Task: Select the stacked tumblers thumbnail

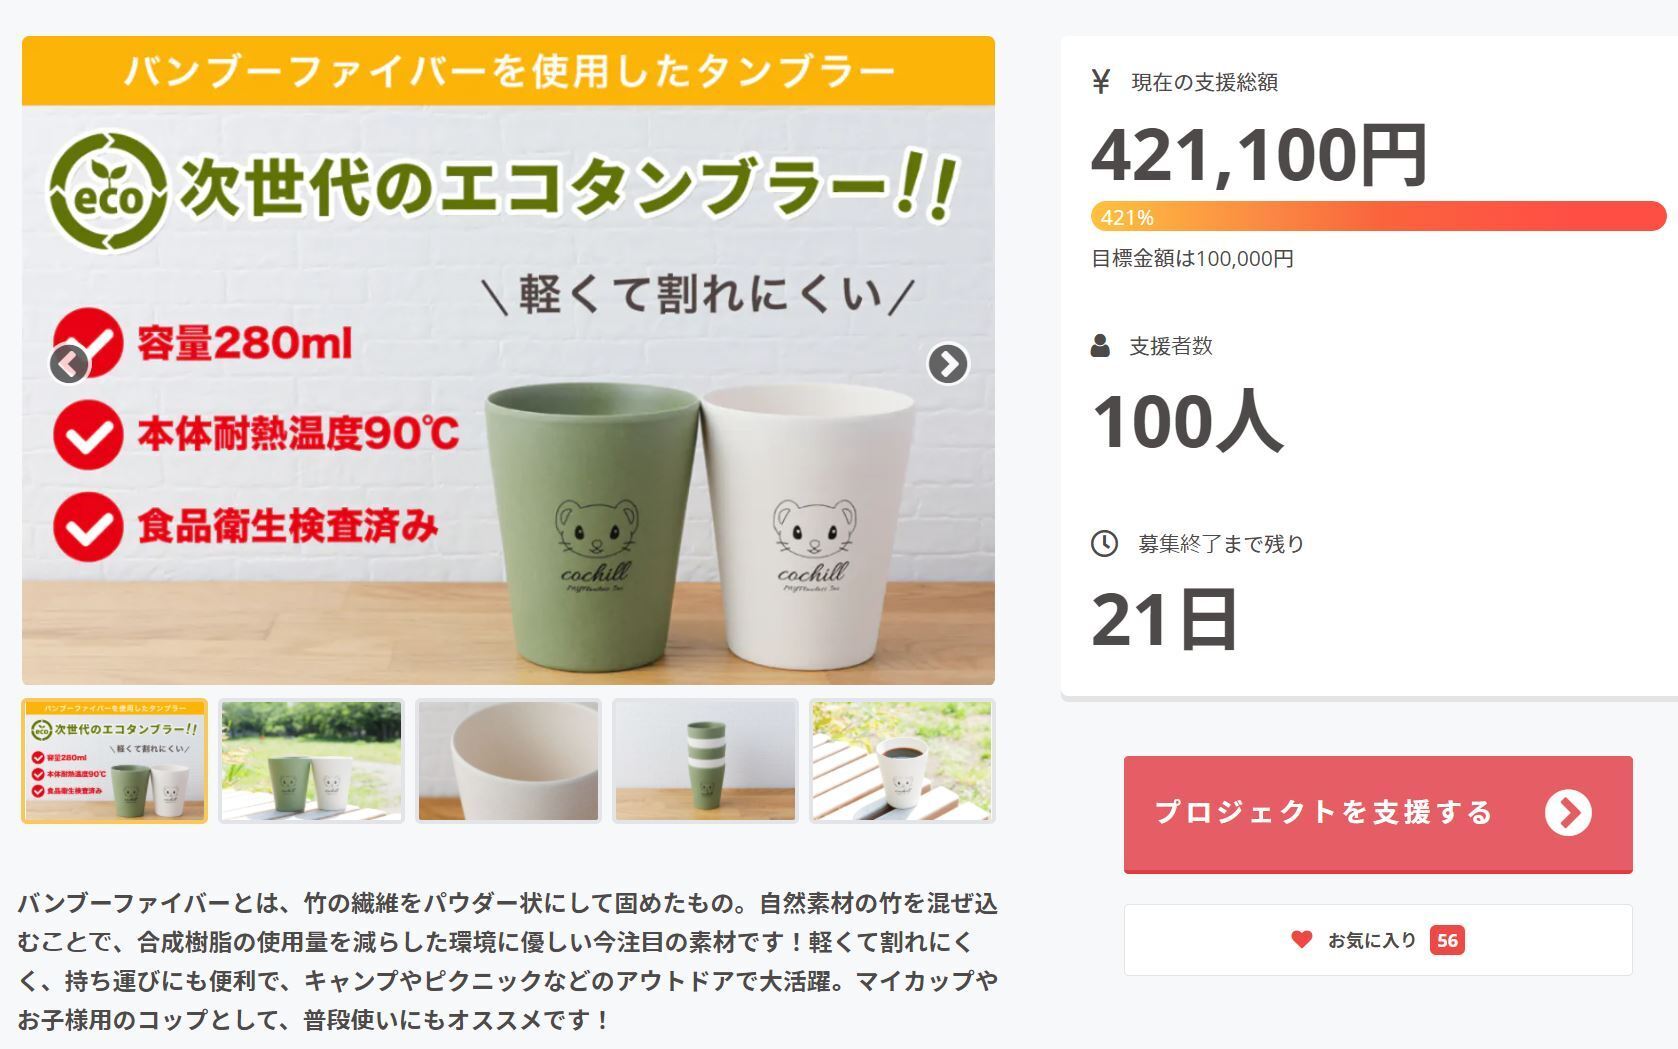Action: (x=705, y=761)
